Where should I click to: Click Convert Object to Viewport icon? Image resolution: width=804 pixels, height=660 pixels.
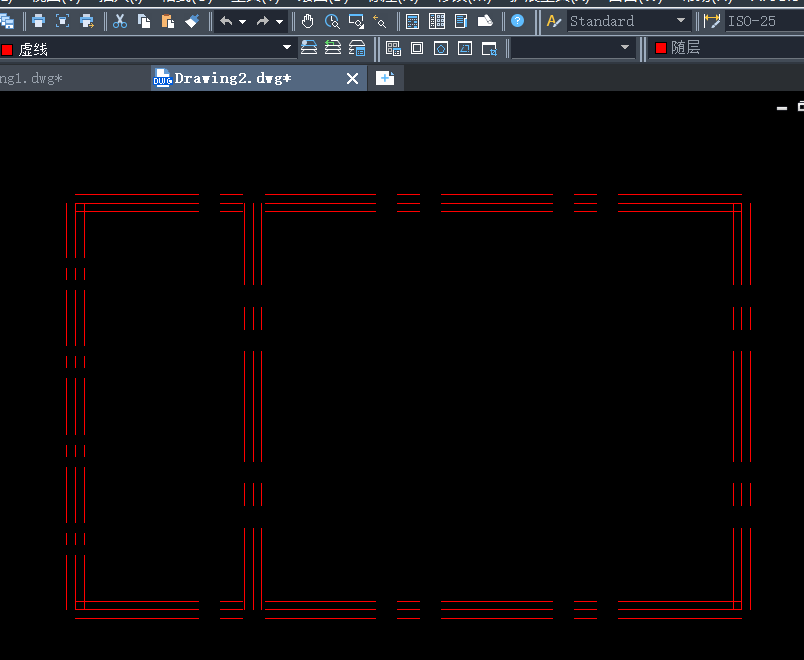pyautogui.click(x=465, y=48)
